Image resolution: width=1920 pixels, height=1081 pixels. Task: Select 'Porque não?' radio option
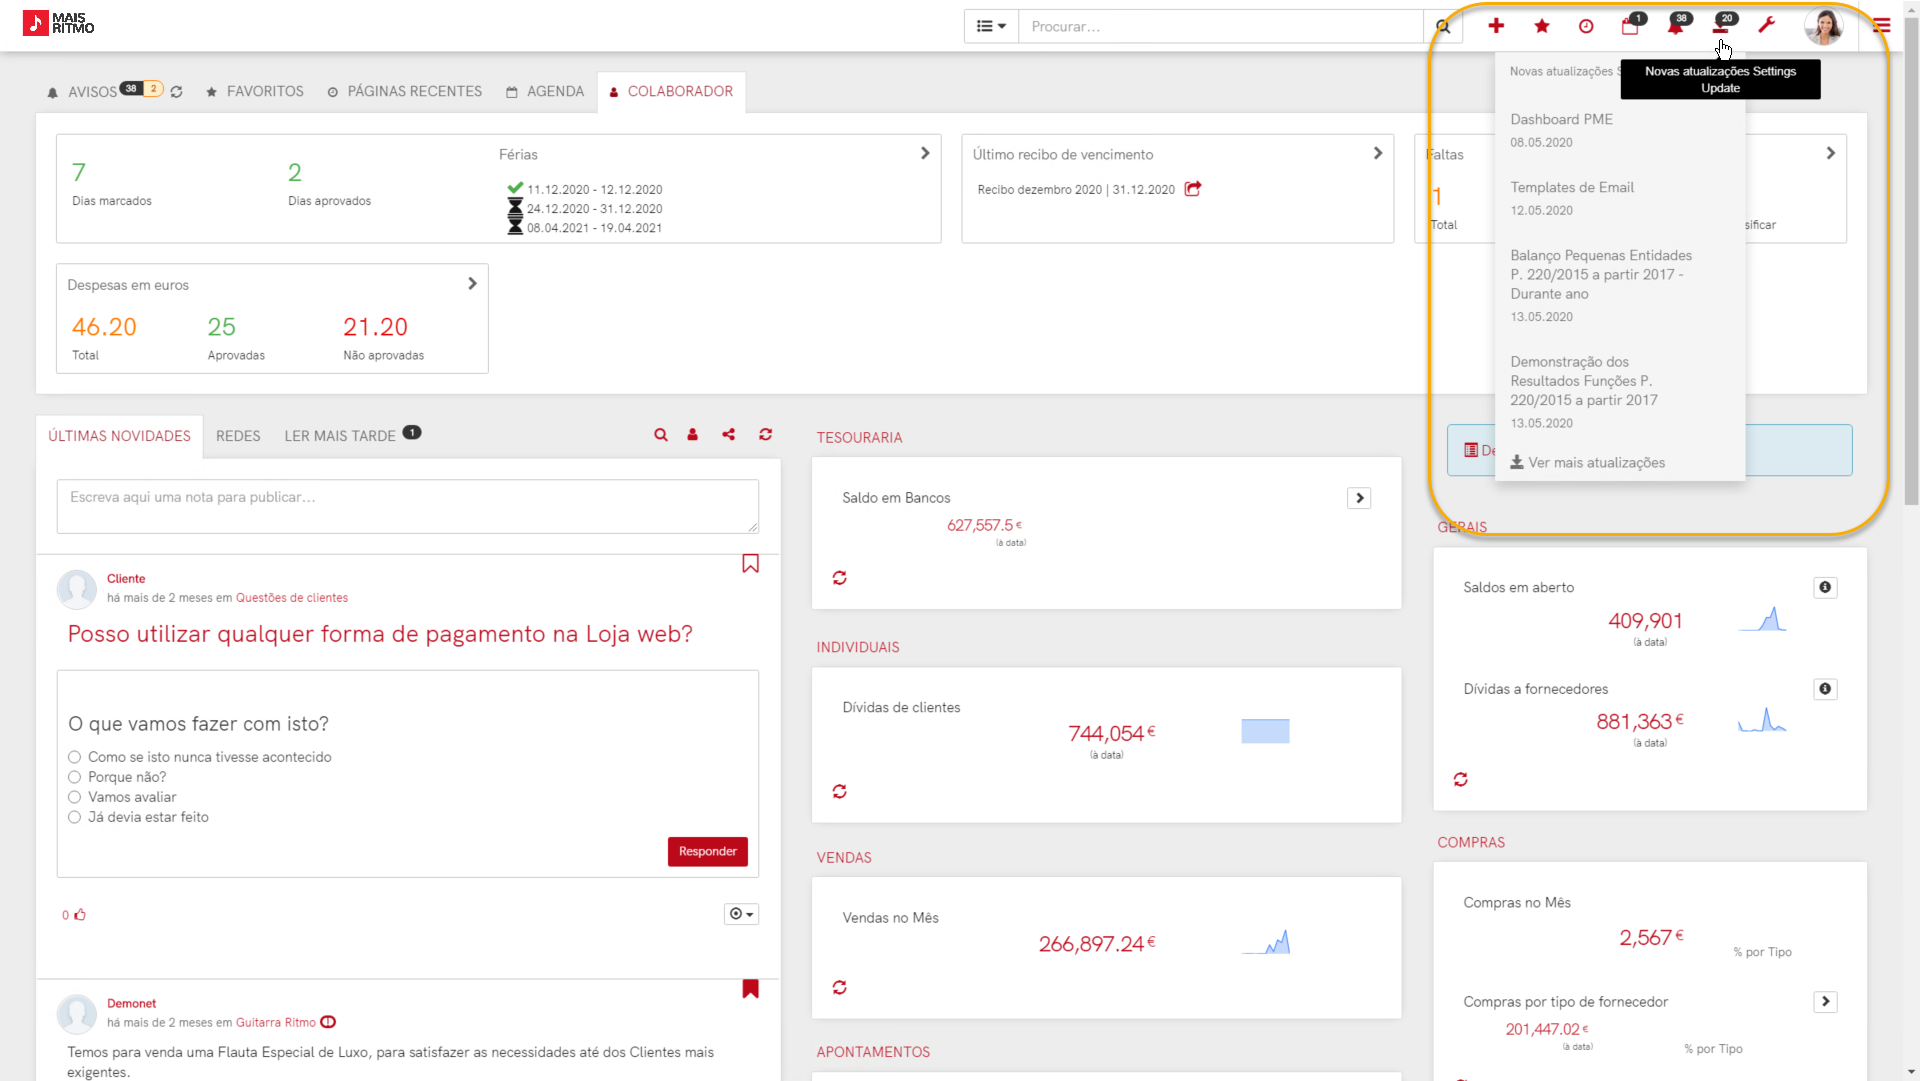(x=75, y=777)
